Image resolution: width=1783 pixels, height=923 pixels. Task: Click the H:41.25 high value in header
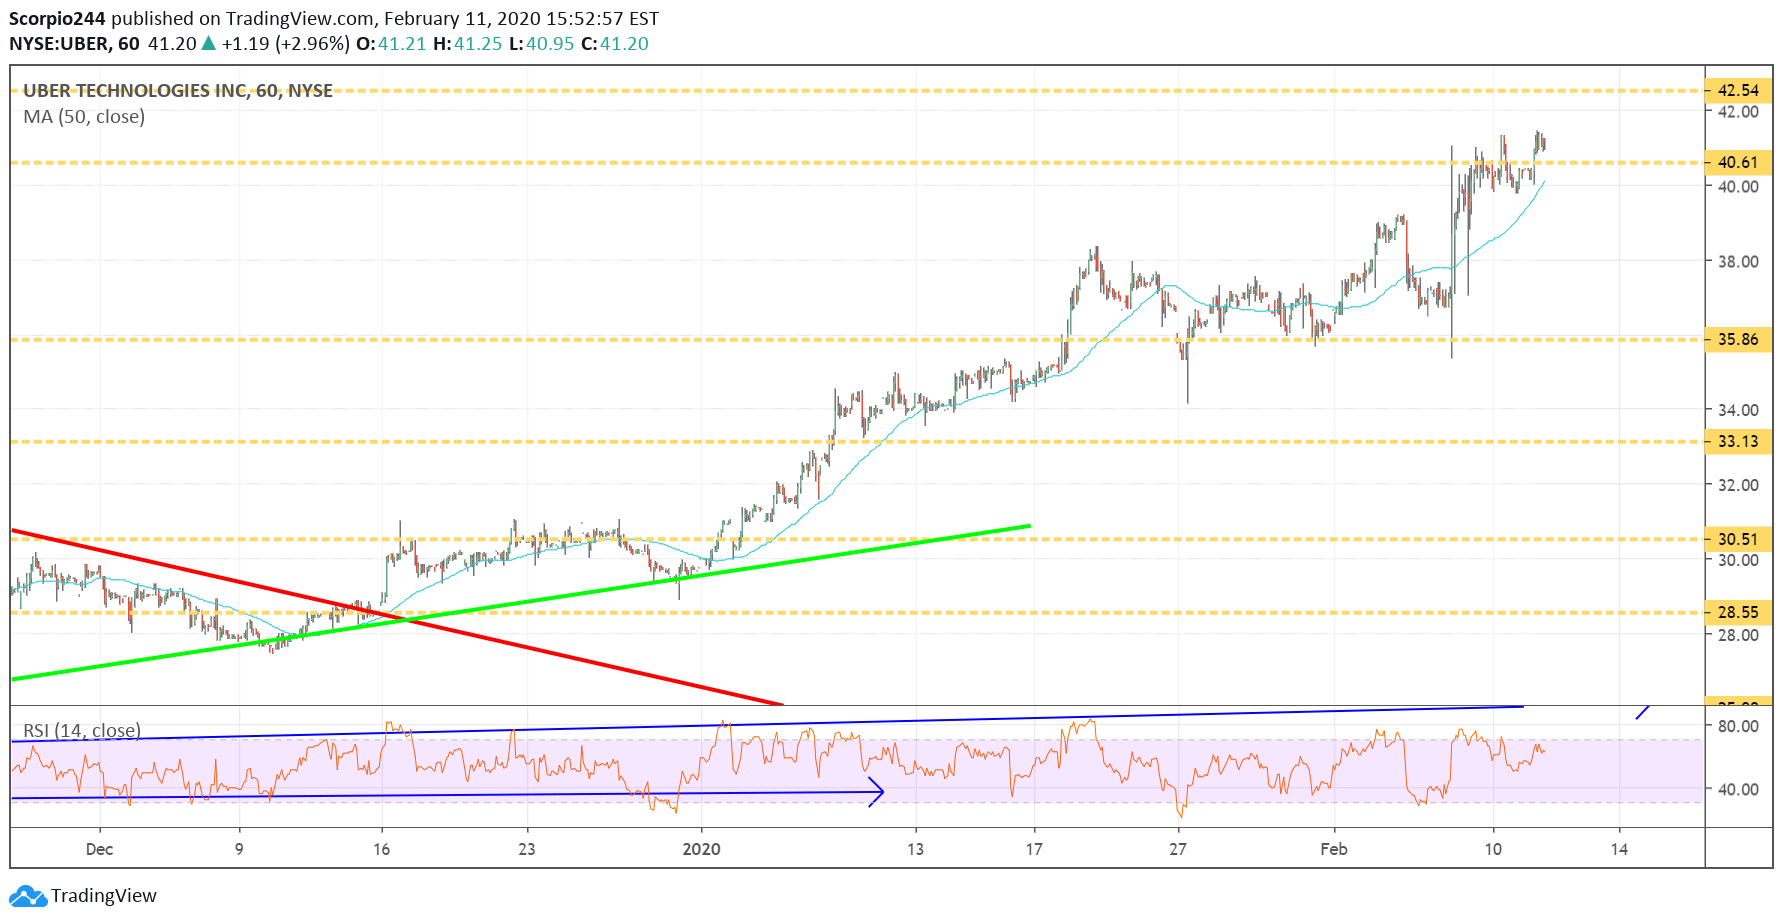(467, 44)
